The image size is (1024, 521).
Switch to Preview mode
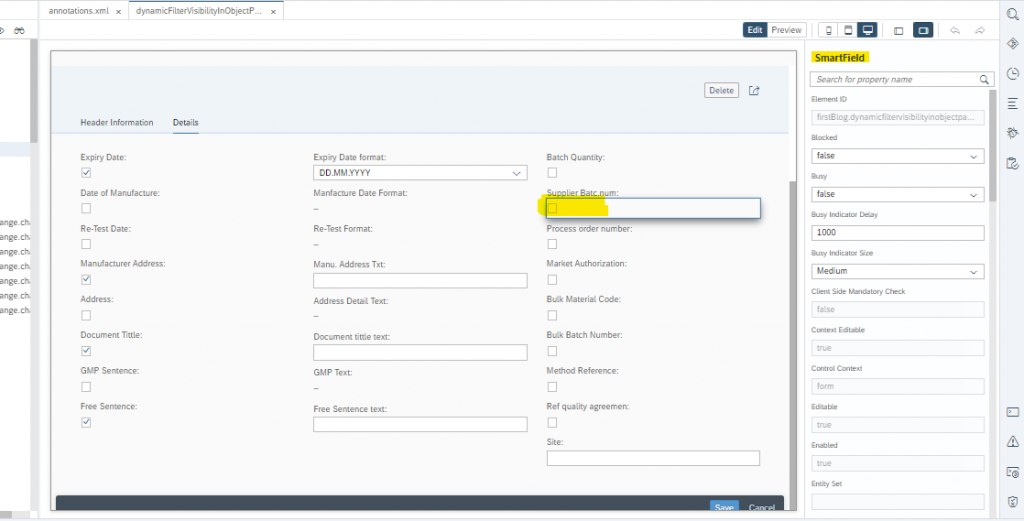pos(786,30)
